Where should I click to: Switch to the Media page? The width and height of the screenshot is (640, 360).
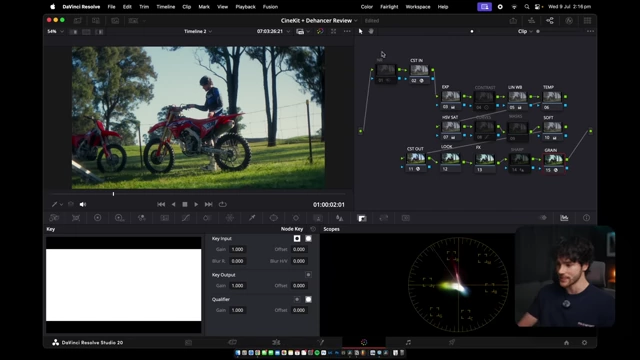pos(188,342)
